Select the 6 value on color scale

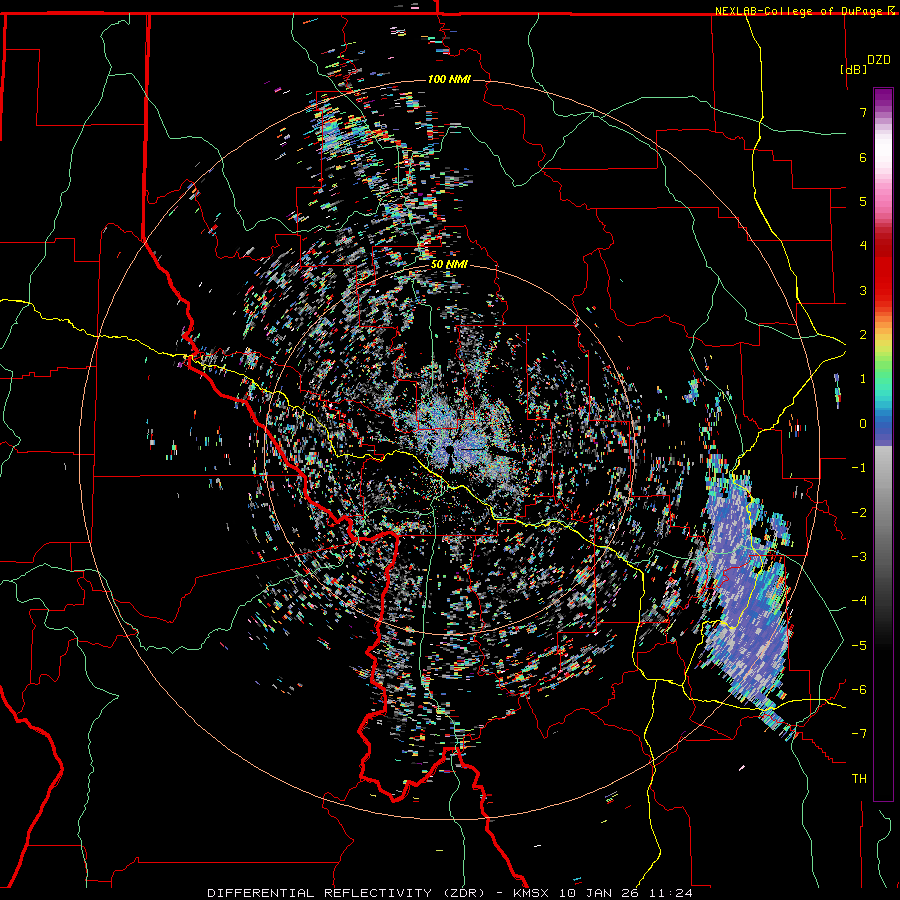[863, 157]
